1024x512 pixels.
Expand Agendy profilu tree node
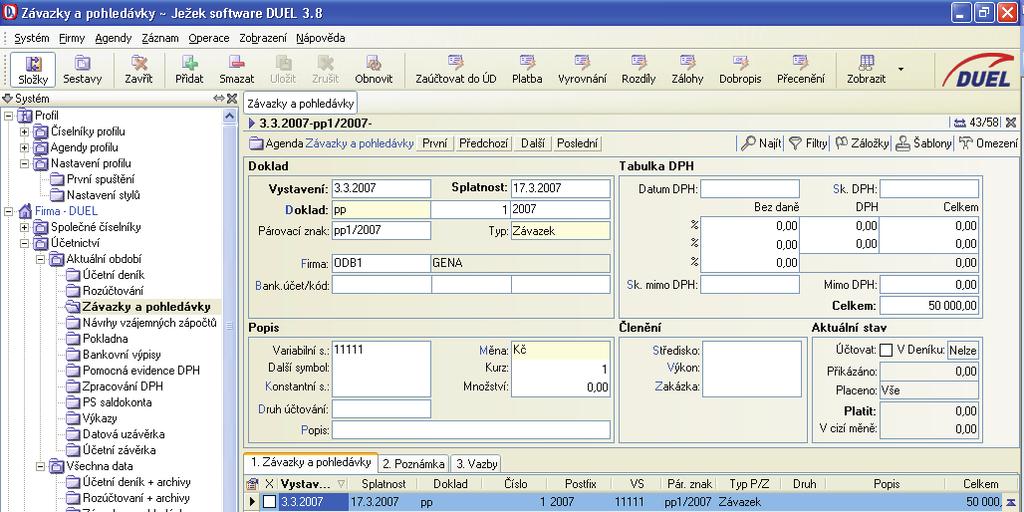click(x=24, y=148)
